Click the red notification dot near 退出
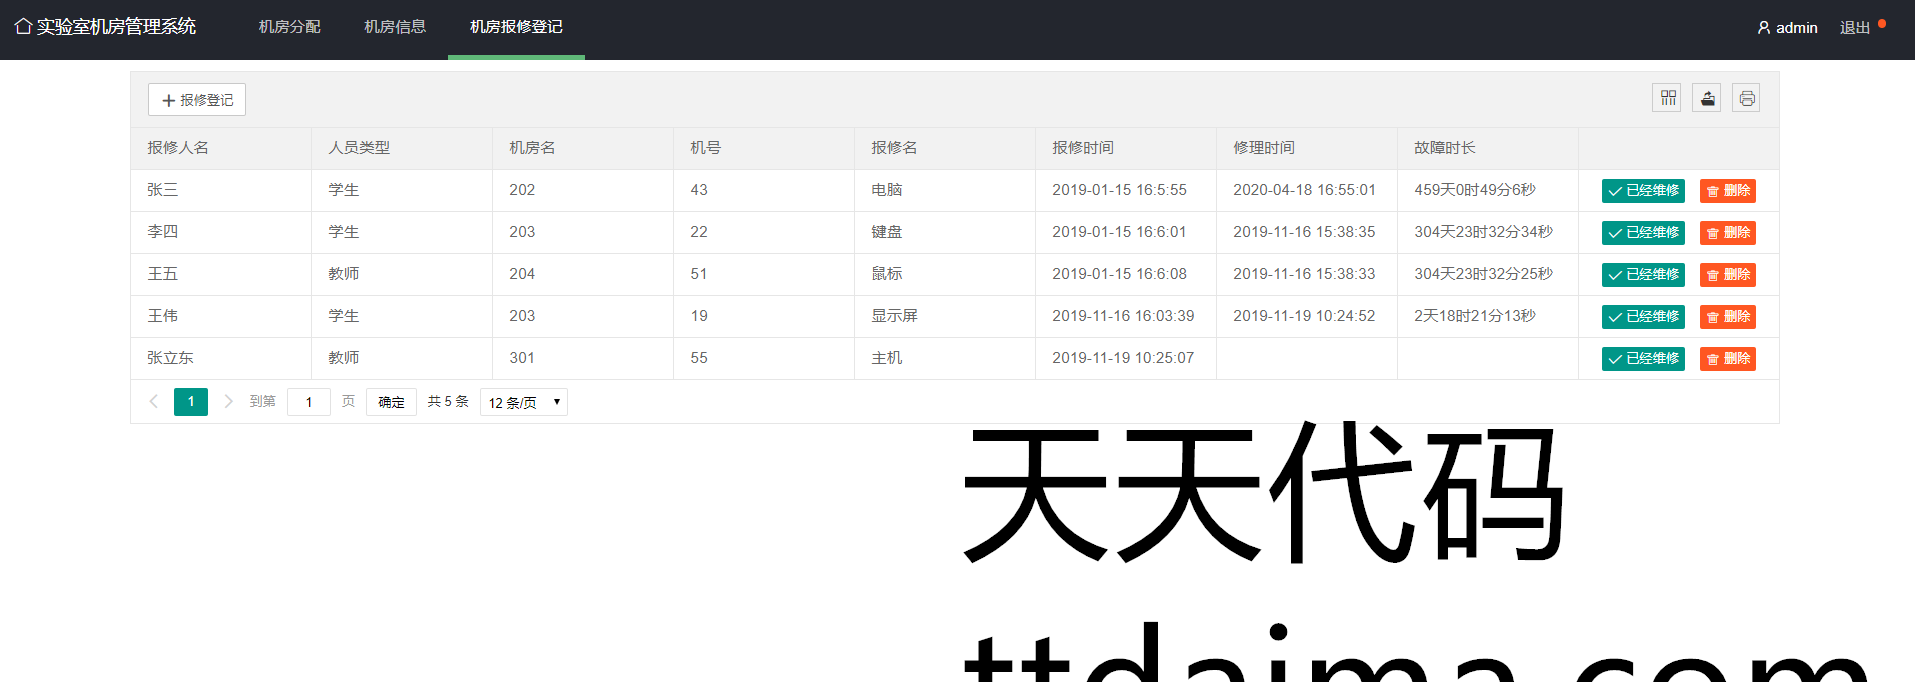Screen dimensions: 1915x682 pos(1882,23)
